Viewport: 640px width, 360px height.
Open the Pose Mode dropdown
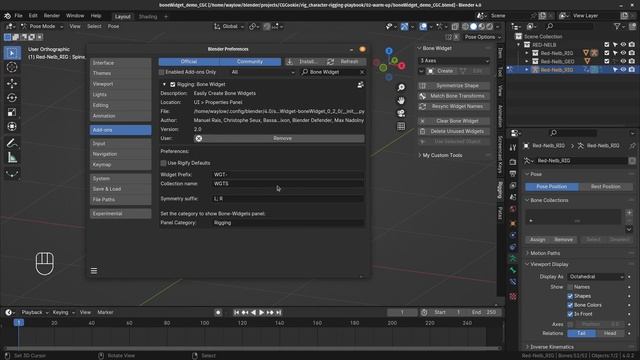point(42,27)
